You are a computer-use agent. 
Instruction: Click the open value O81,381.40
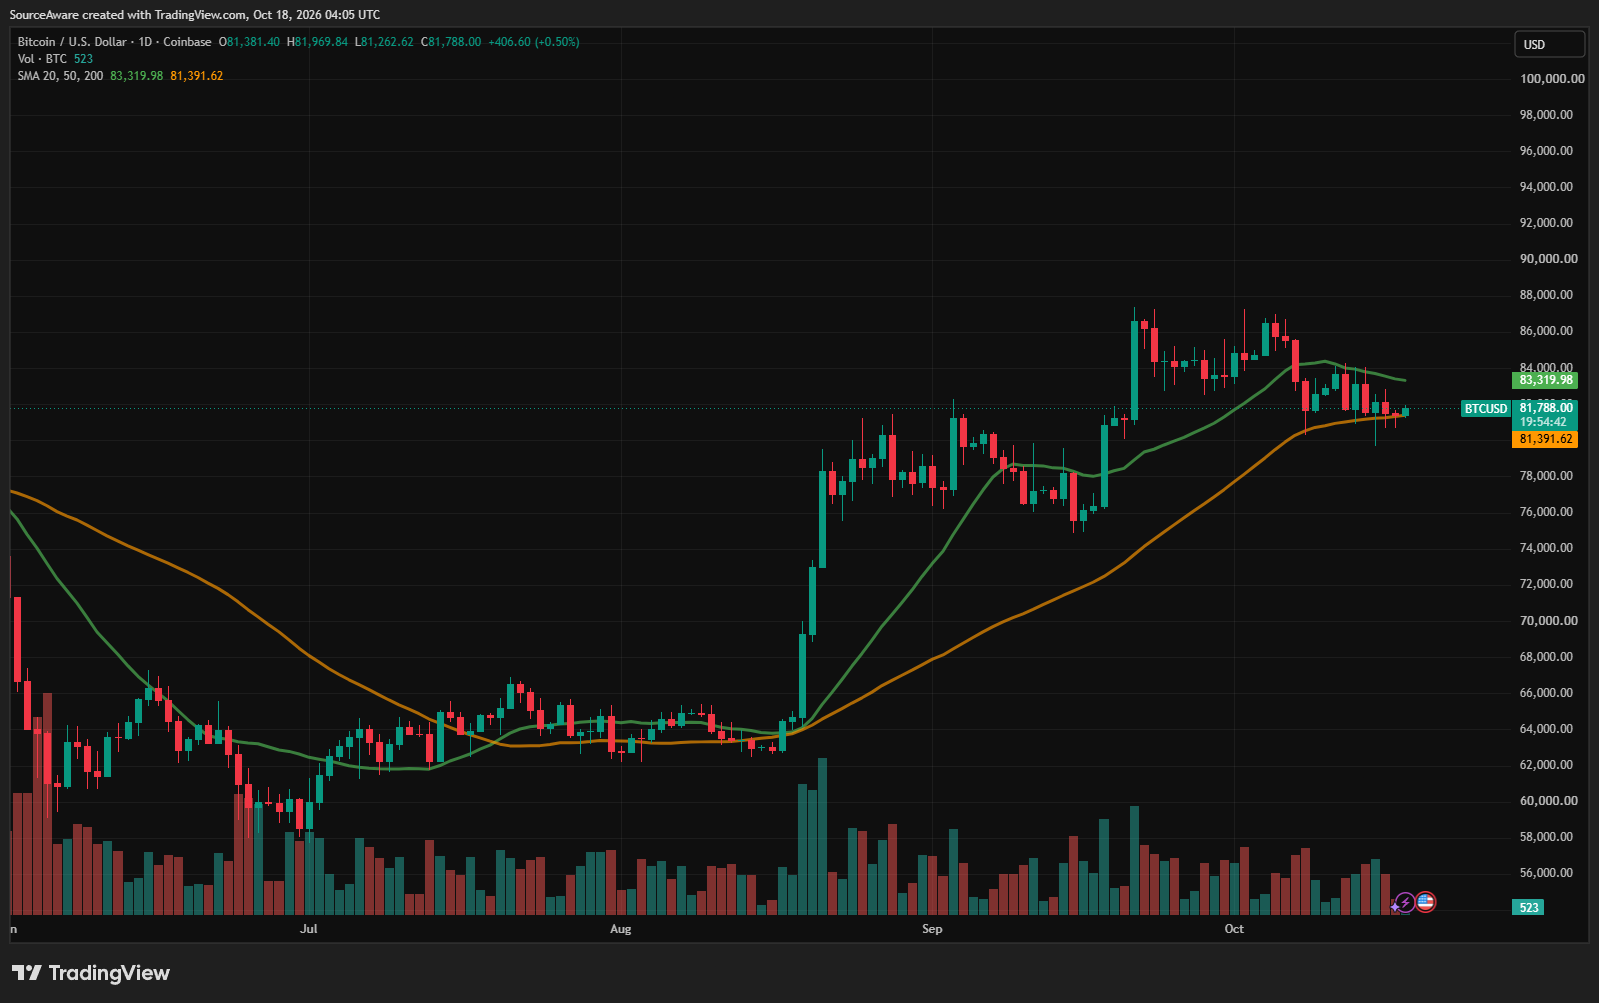[x=249, y=42]
